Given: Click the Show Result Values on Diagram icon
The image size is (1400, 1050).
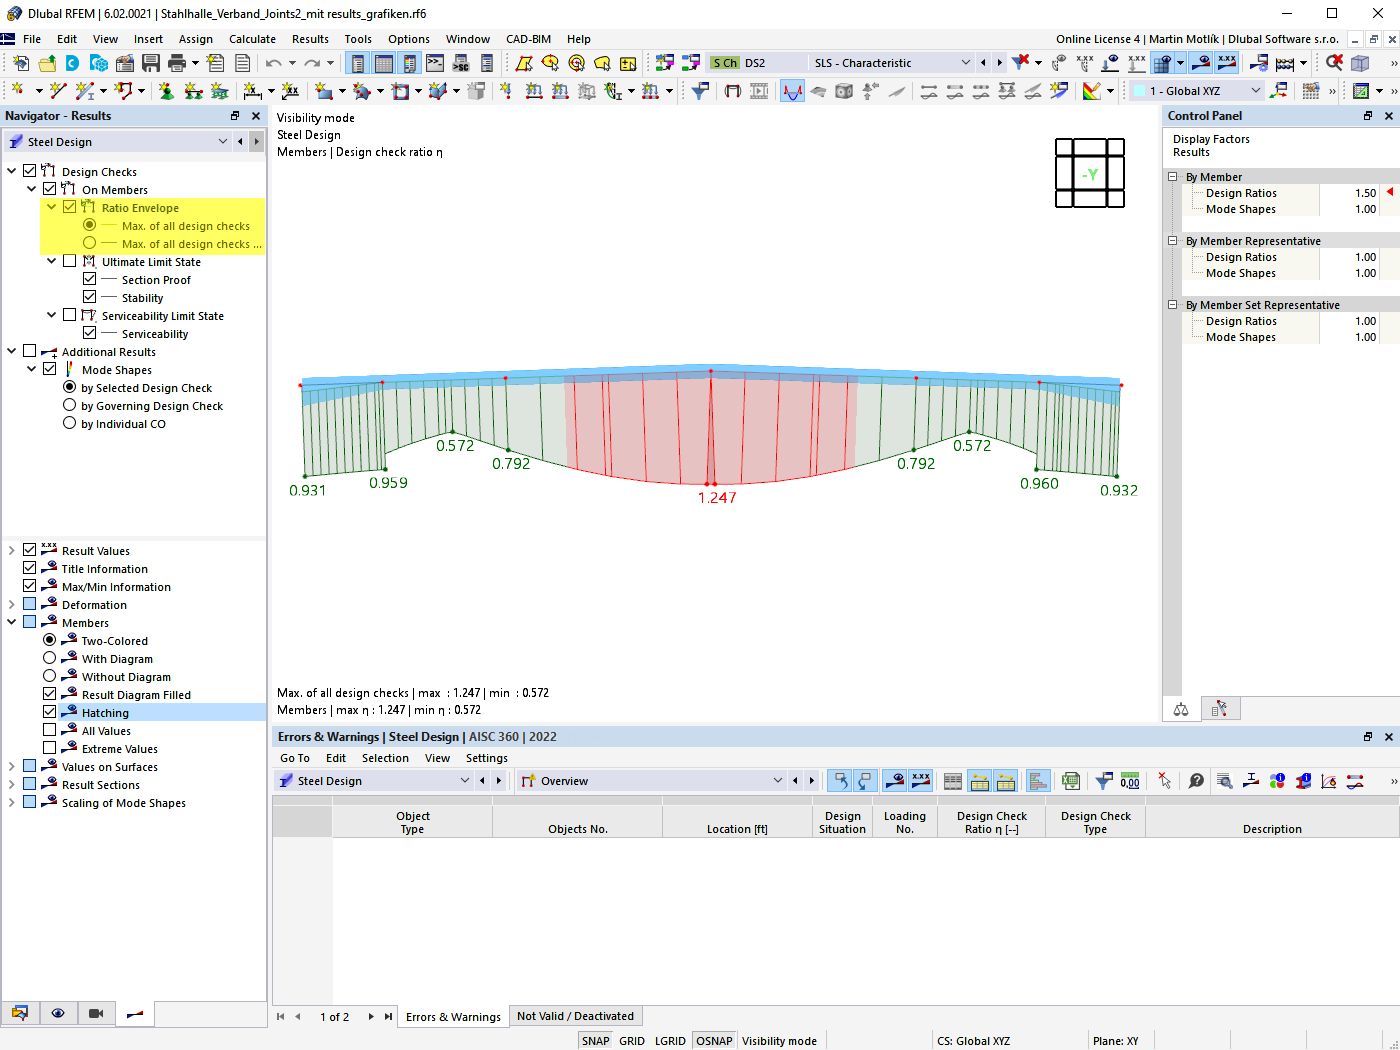Looking at the screenshot, I should click(x=1226, y=62).
